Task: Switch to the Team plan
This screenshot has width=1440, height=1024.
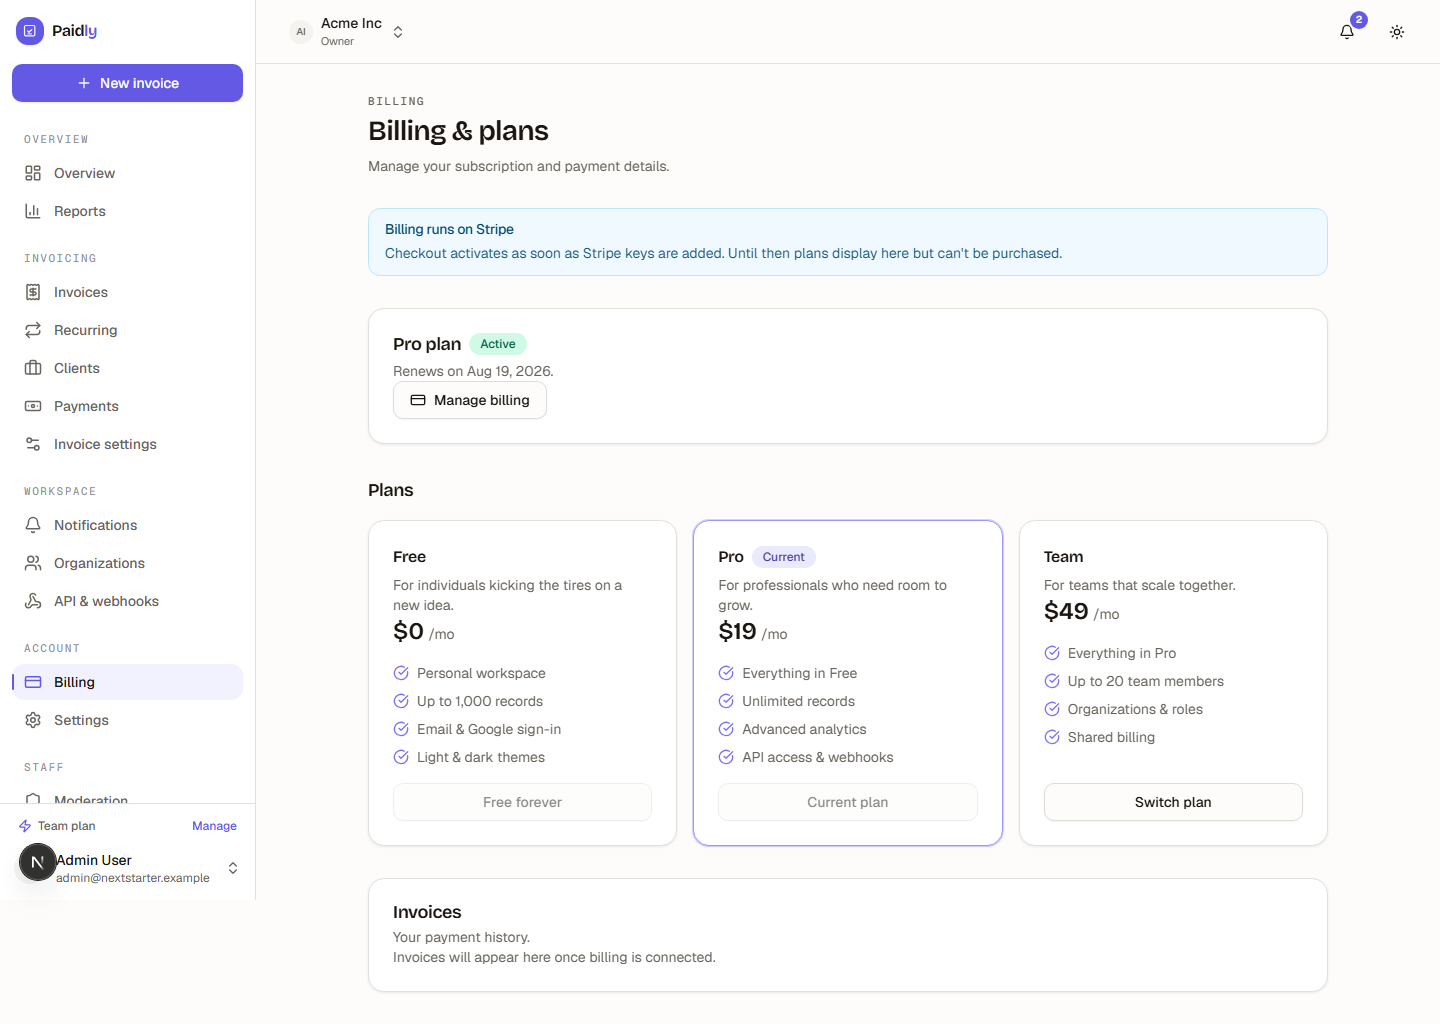Action: [1173, 802]
